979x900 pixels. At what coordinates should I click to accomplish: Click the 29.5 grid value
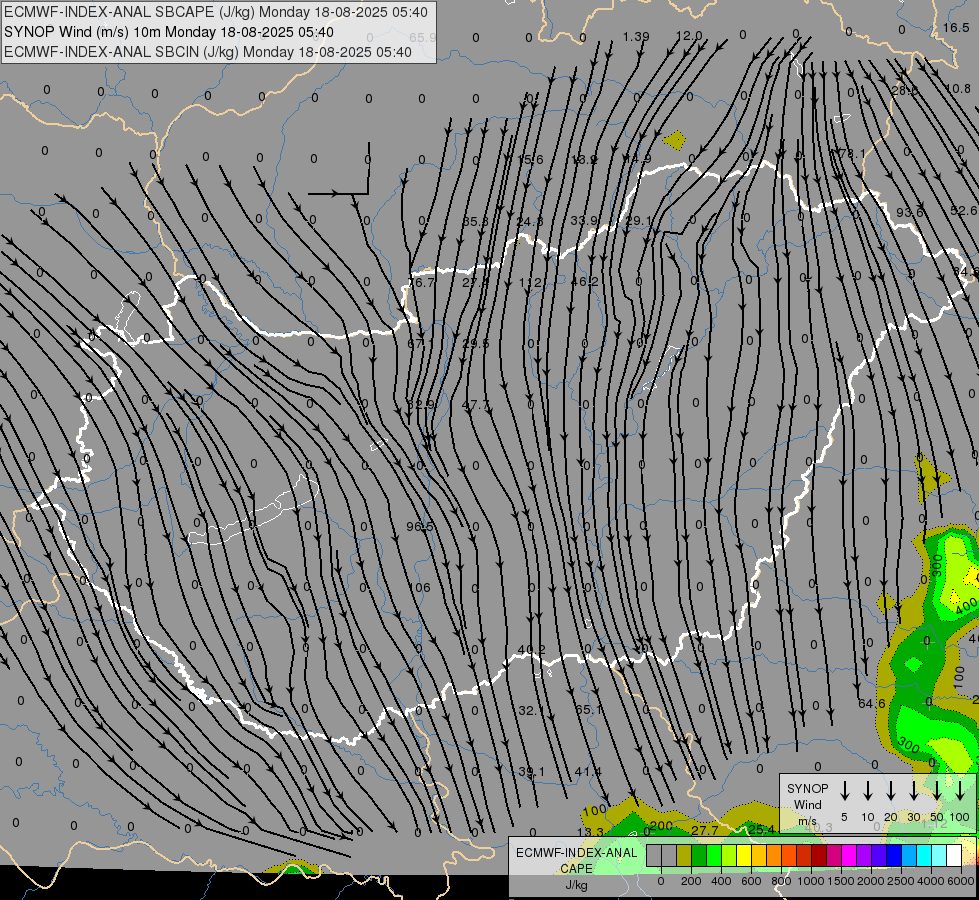[x=476, y=344]
